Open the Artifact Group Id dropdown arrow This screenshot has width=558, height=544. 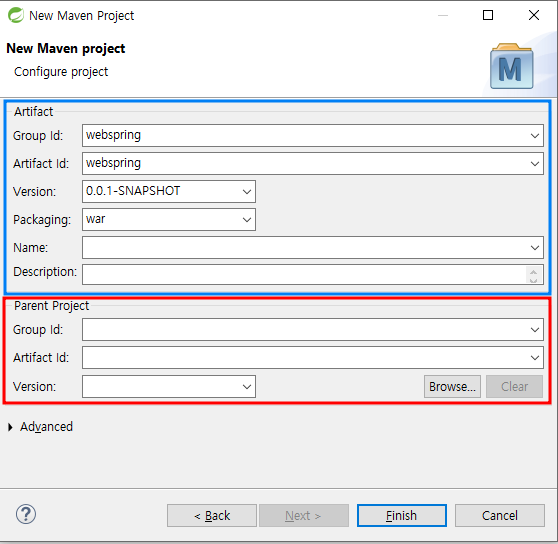(x=535, y=136)
